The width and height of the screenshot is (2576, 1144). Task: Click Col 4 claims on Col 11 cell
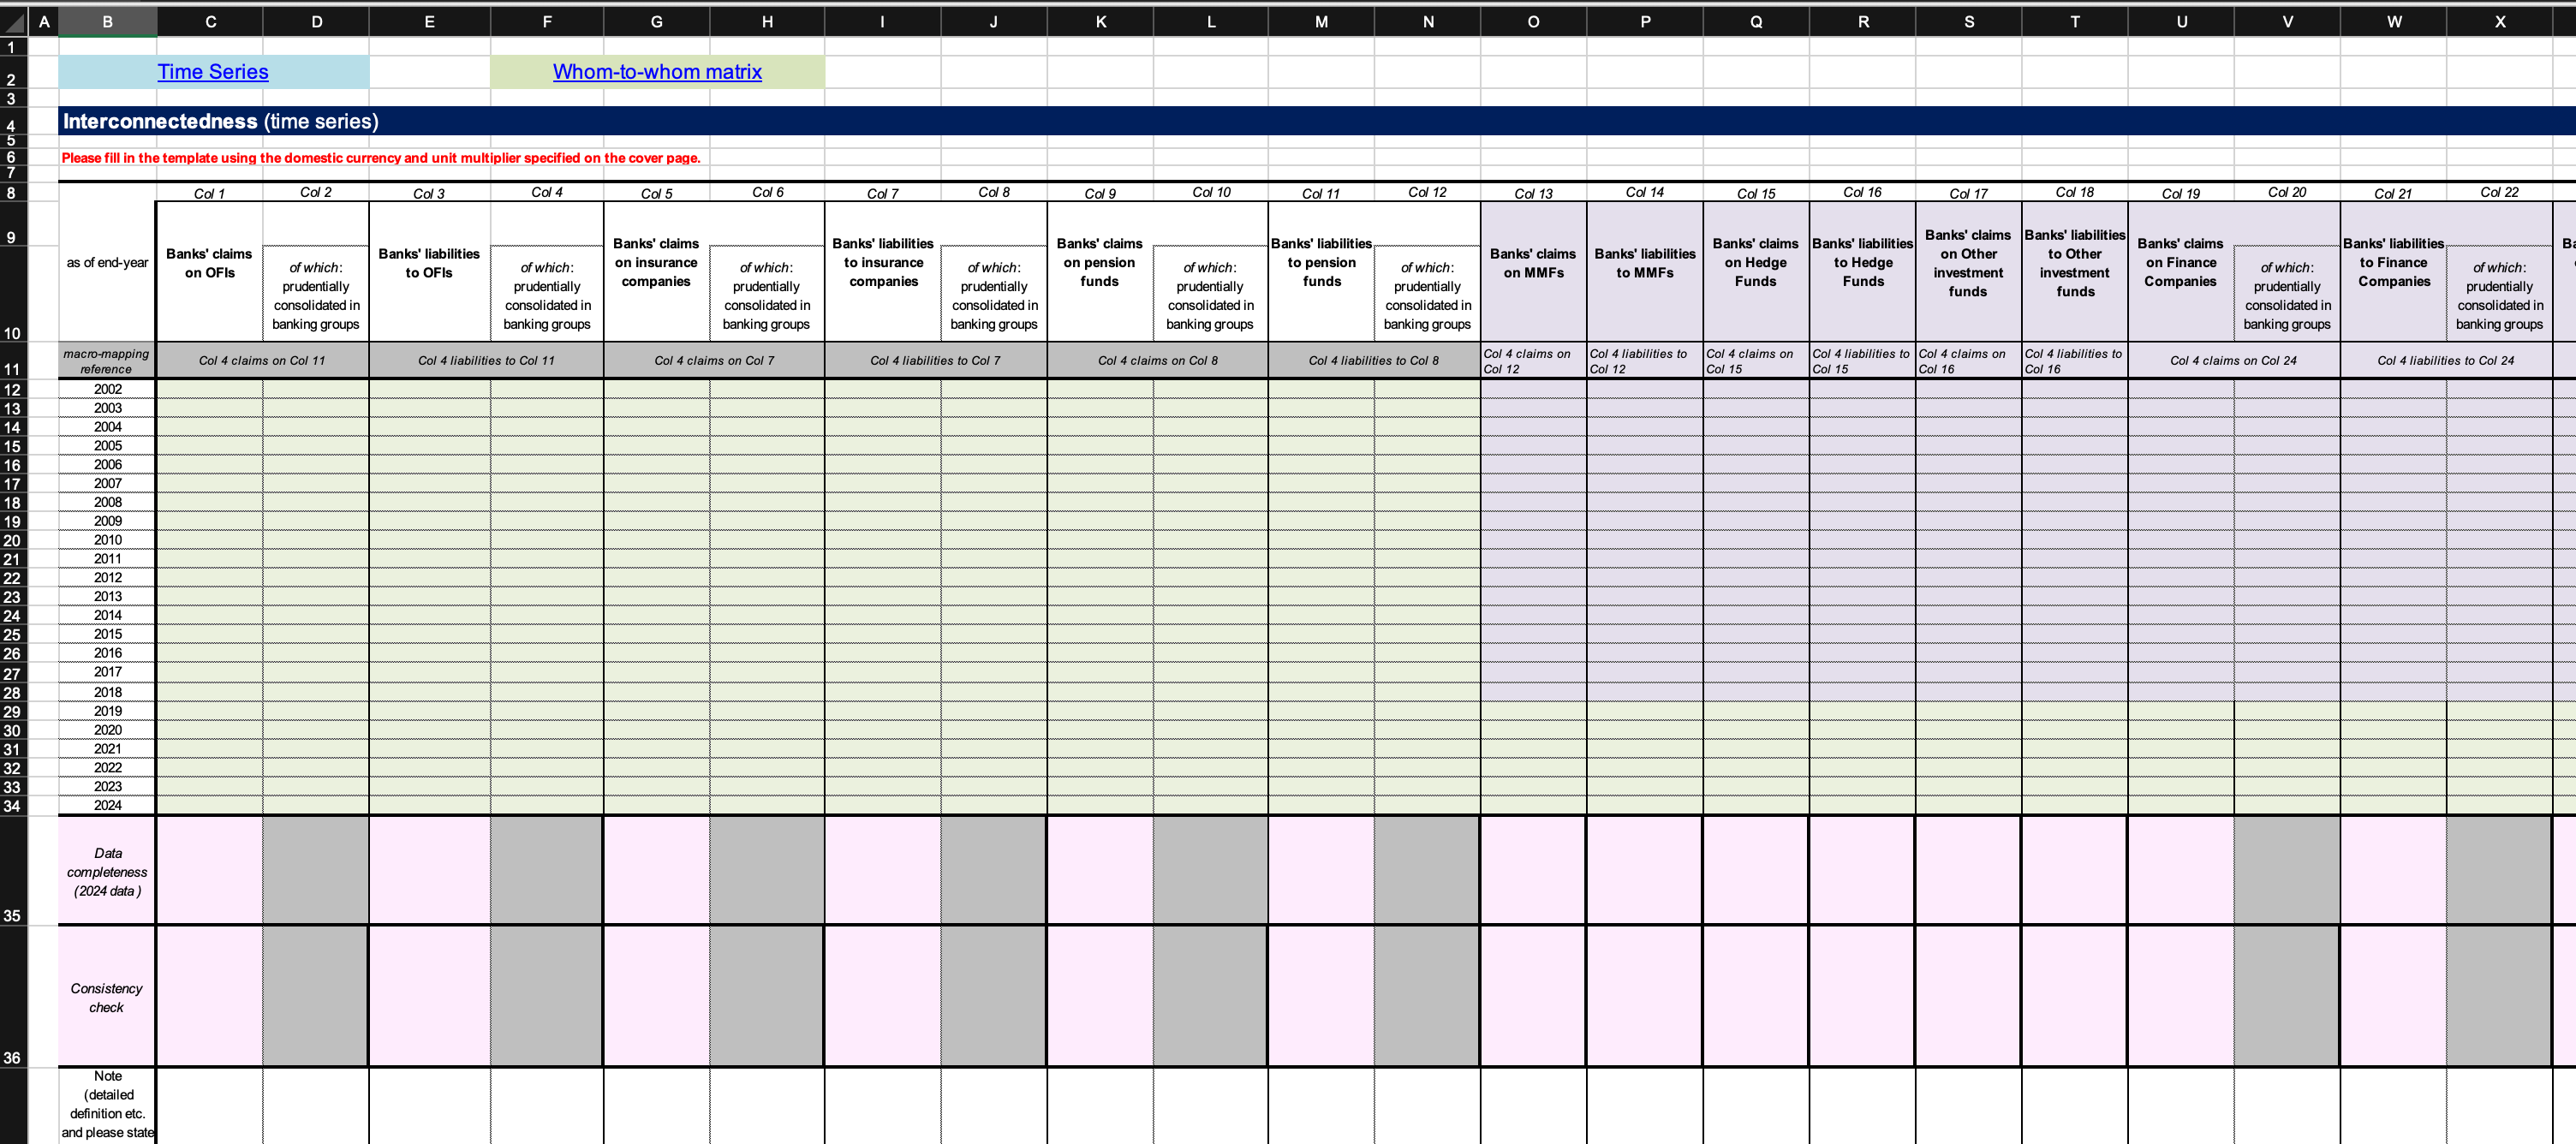[262, 361]
